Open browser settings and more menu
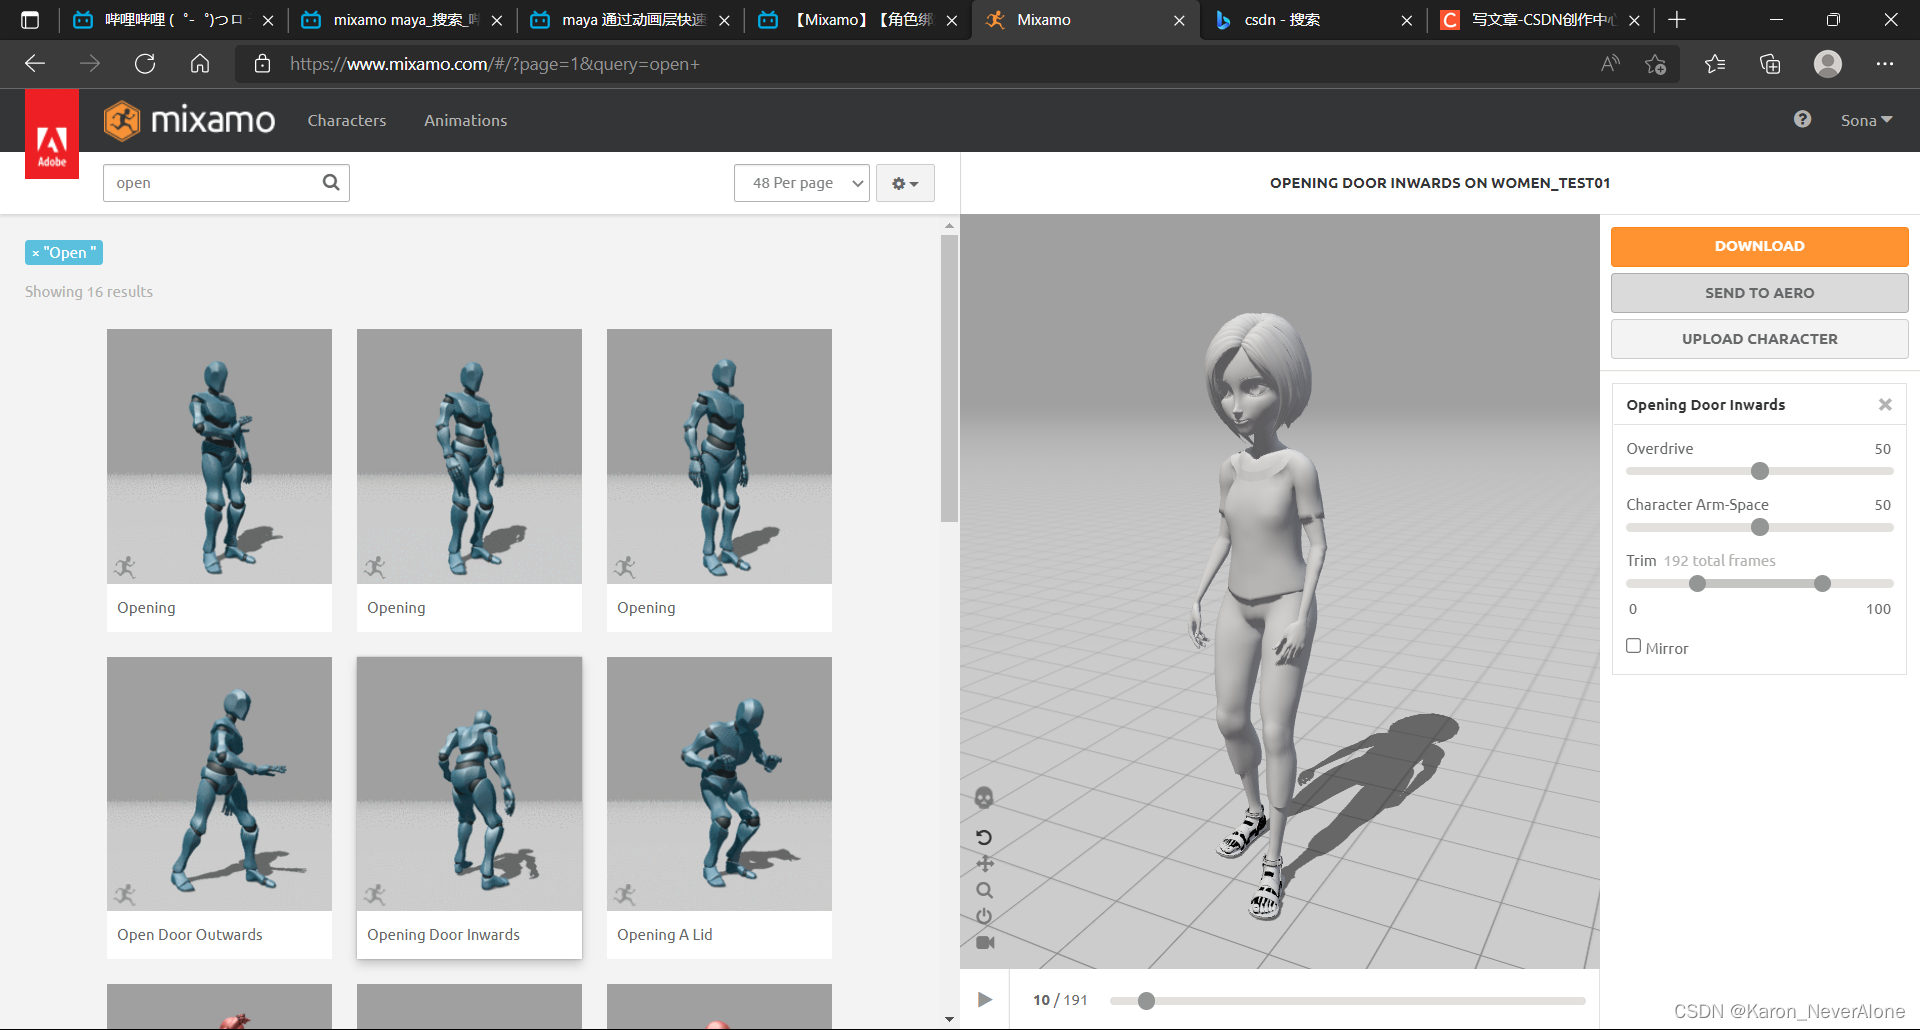Image resolution: width=1920 pixels, height=1030 pixels. [1885, 64]
